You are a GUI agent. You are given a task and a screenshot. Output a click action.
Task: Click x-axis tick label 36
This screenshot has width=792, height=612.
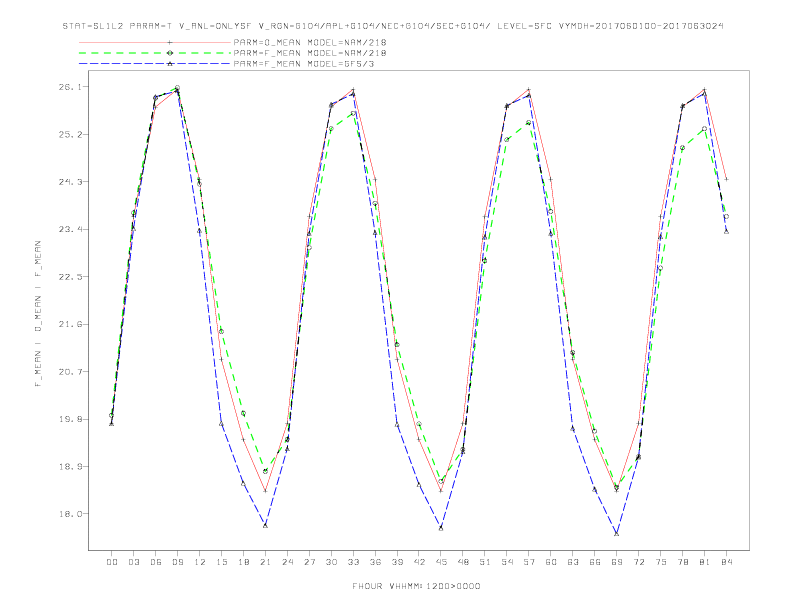tap(375, 562)
